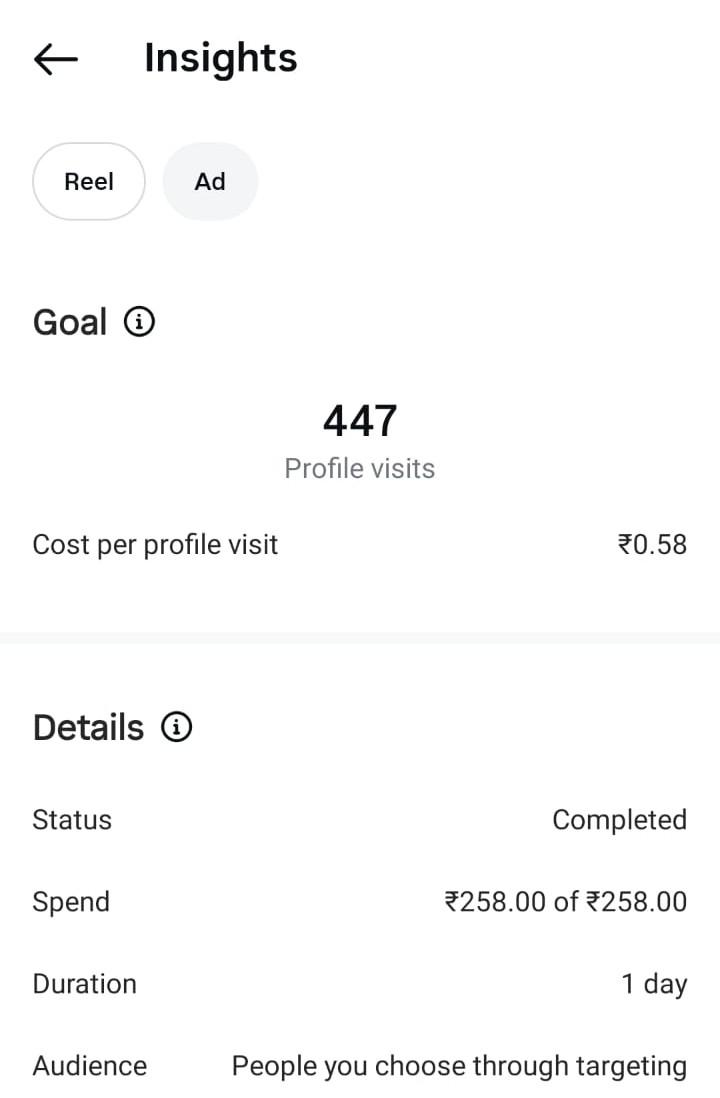
Task: Click the Status row label
Action: tap(72, 820)
